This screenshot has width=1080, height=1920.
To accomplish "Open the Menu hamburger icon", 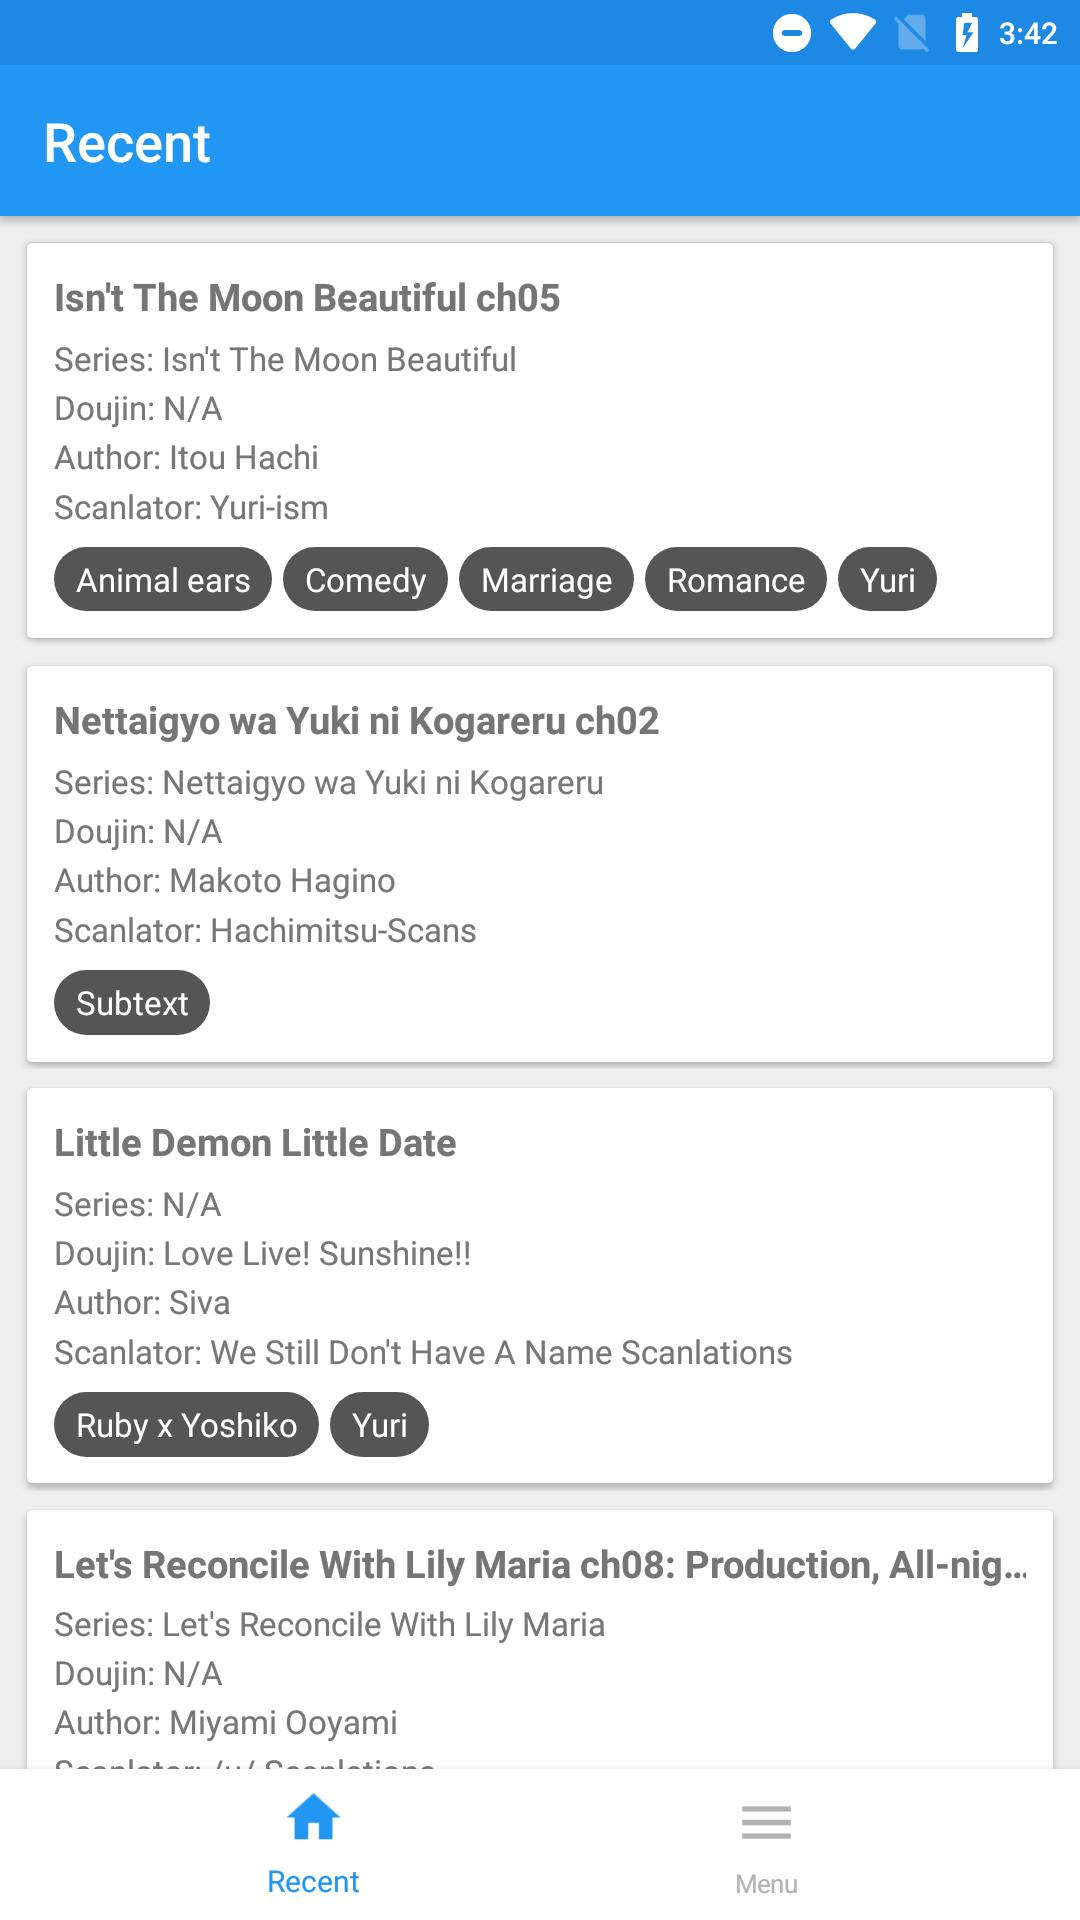I will [766, 1822].
